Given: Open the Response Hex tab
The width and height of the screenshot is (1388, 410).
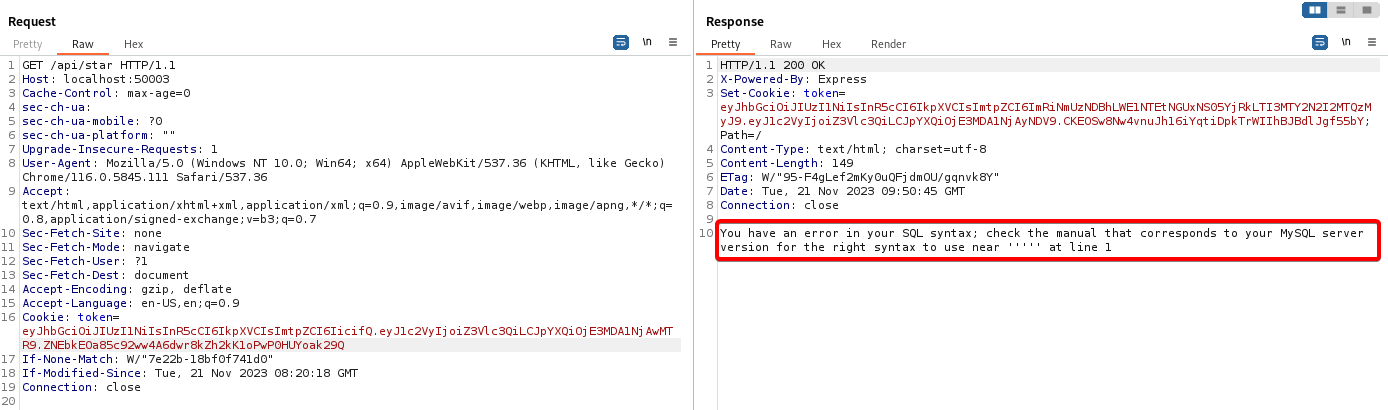Looking at the screenshot, I should tap(831, 44).
